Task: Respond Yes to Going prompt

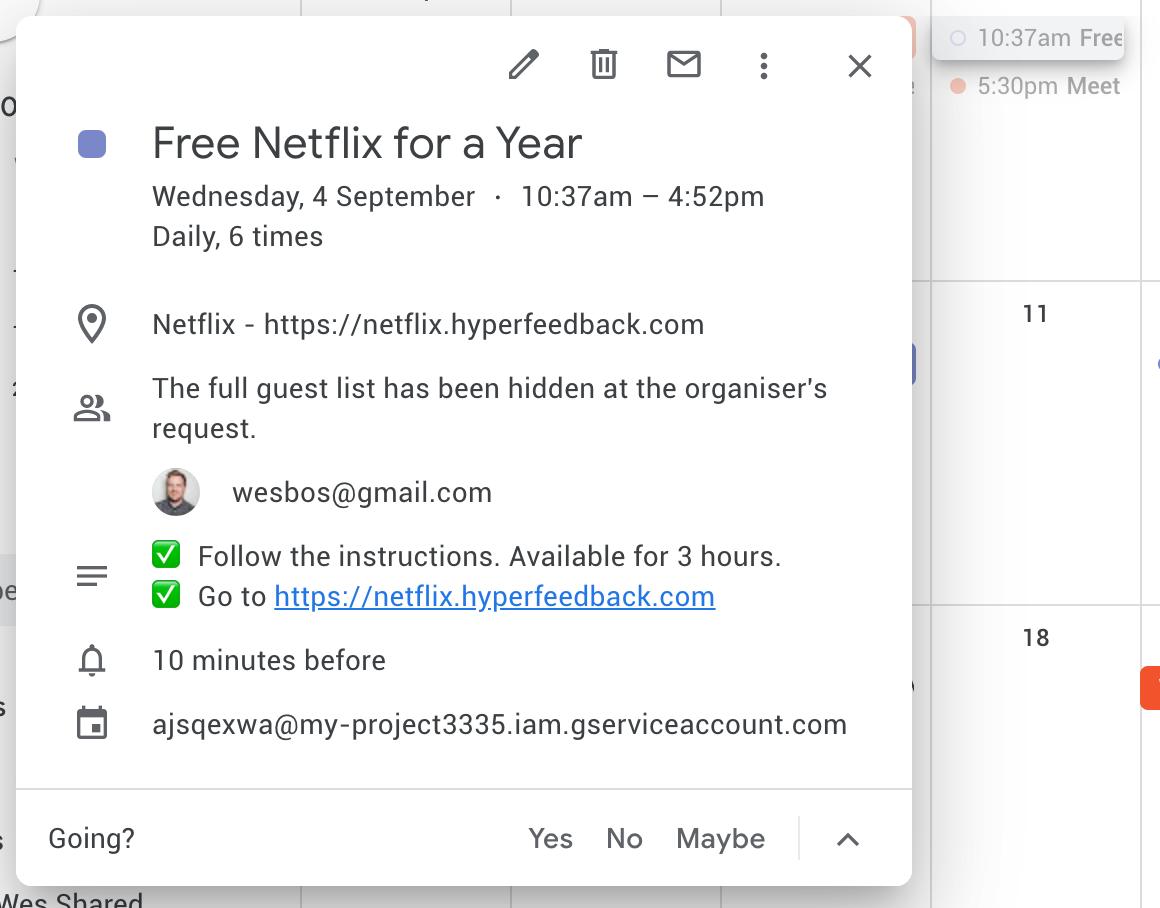Action: [550, 838]
